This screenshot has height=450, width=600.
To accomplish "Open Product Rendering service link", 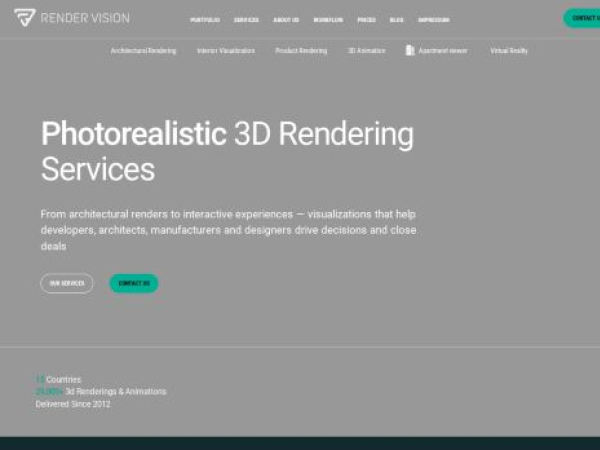I will tap(301, 51).
